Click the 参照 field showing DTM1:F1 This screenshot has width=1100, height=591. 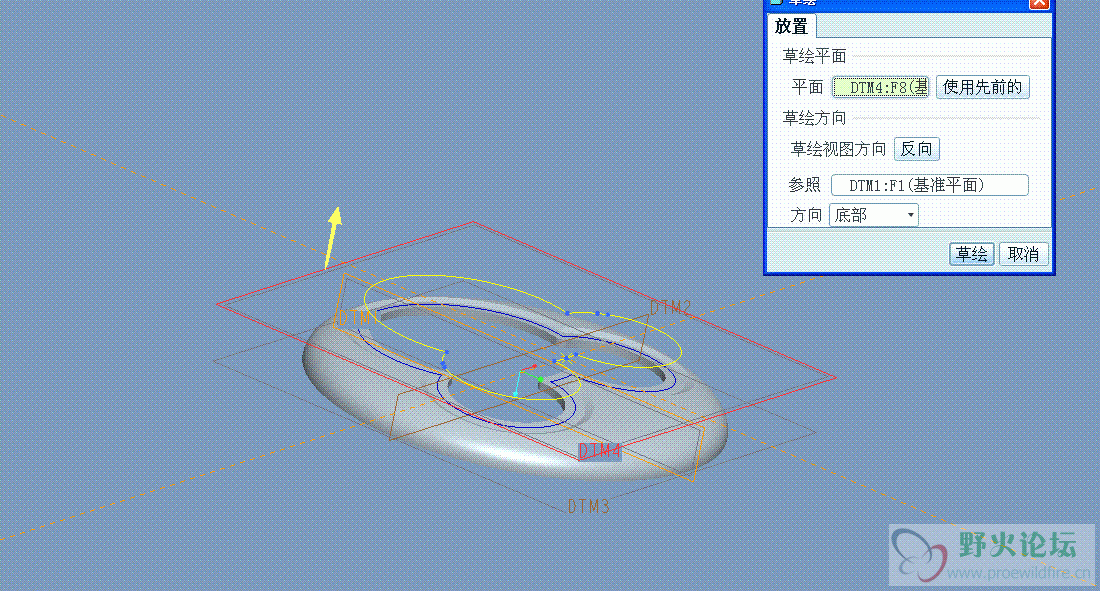tap(930, 185)
